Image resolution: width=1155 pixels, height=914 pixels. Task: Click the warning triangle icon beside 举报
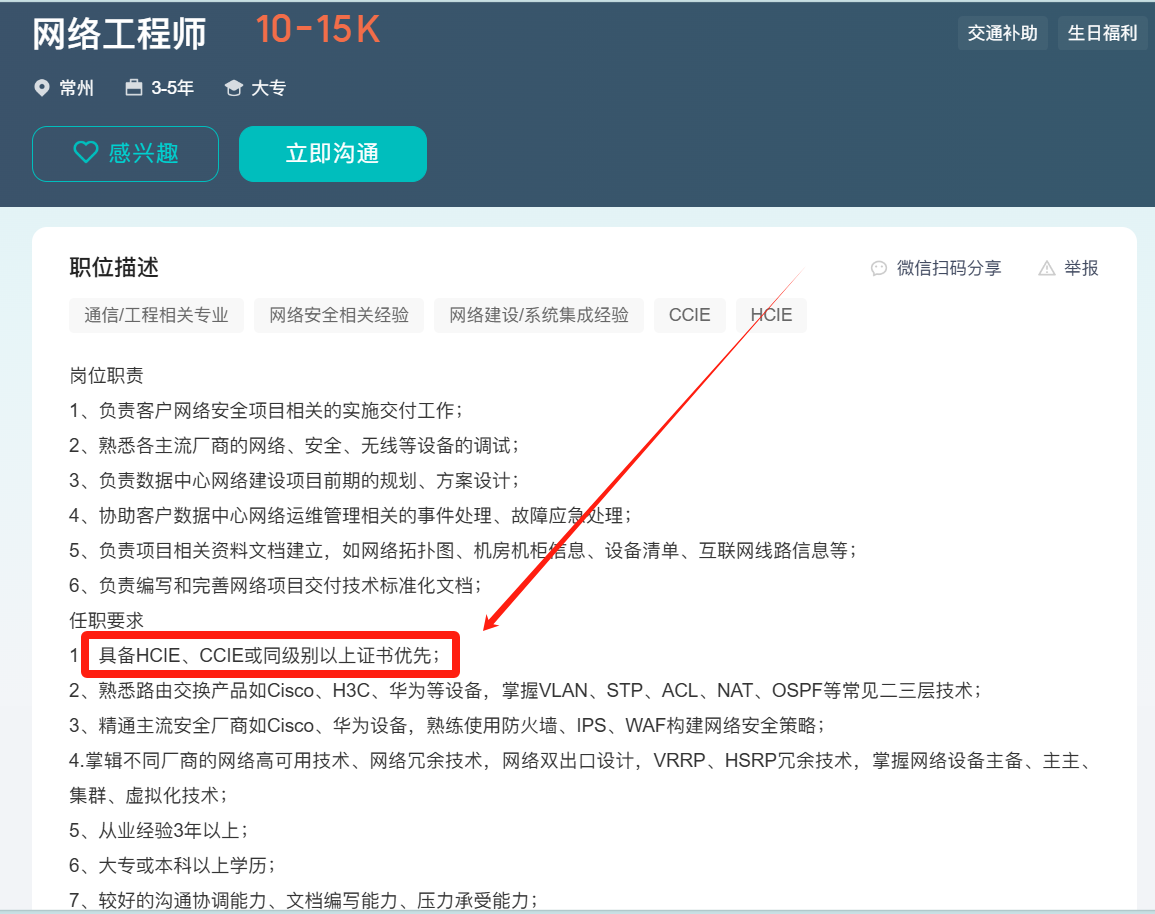(1047, 268)
